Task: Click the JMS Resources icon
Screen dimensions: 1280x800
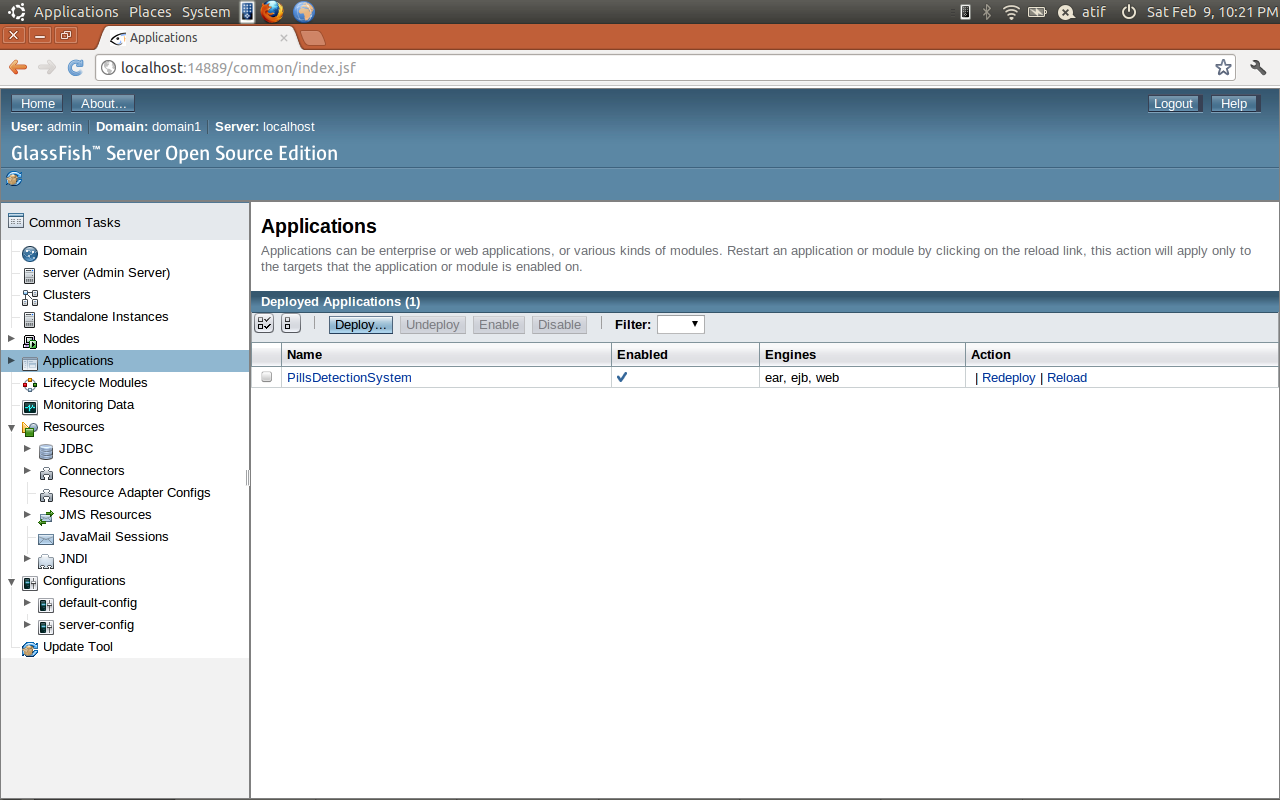Action: pyautogui.click(x=46, y=517)
